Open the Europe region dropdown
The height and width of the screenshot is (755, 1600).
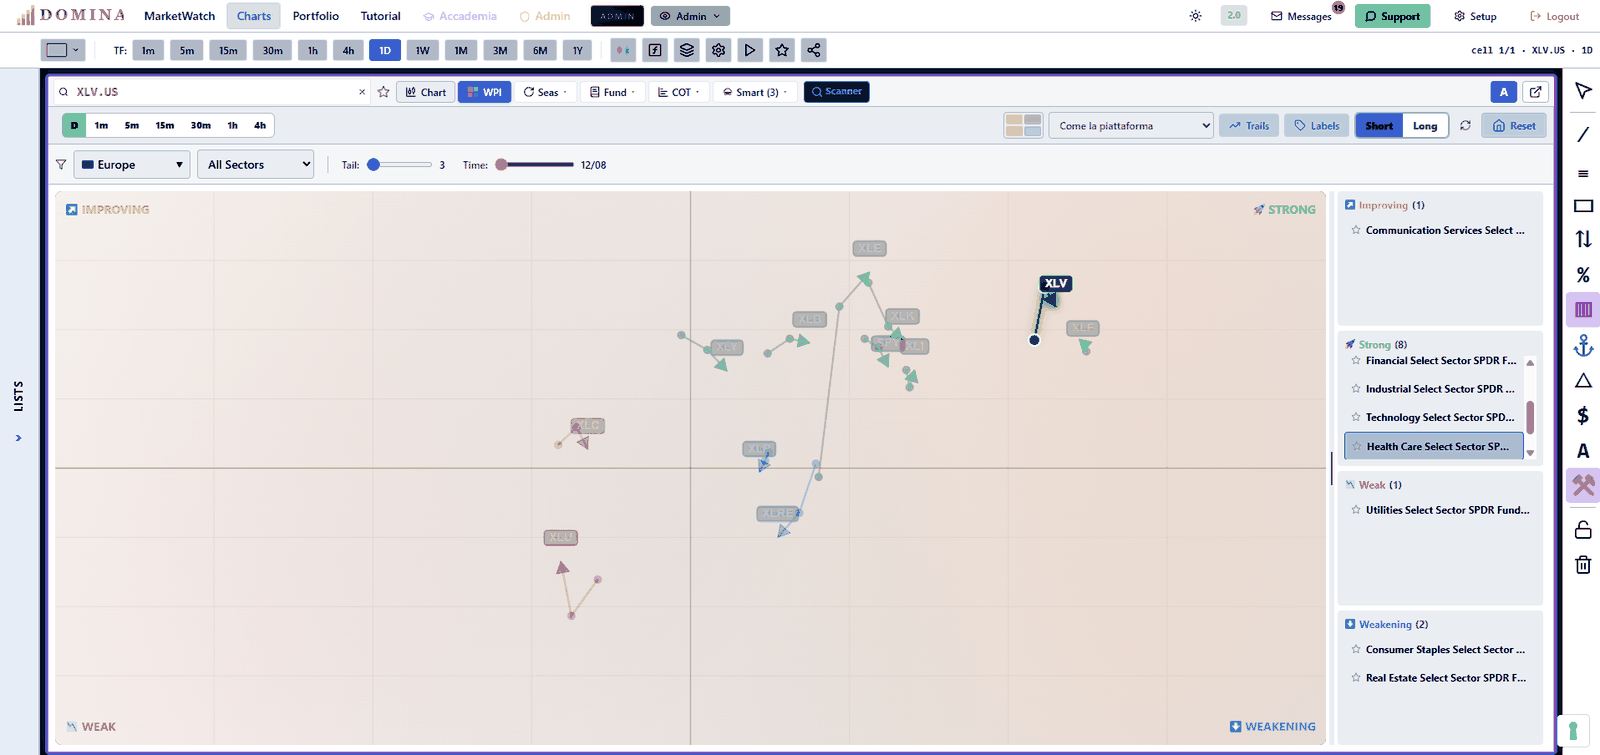132,165
